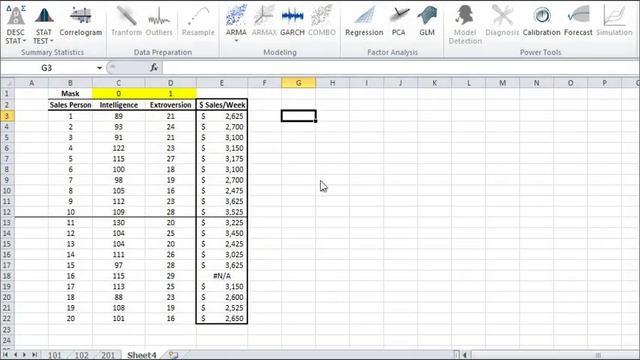Select the Extroversion header cell

[171, 105]
